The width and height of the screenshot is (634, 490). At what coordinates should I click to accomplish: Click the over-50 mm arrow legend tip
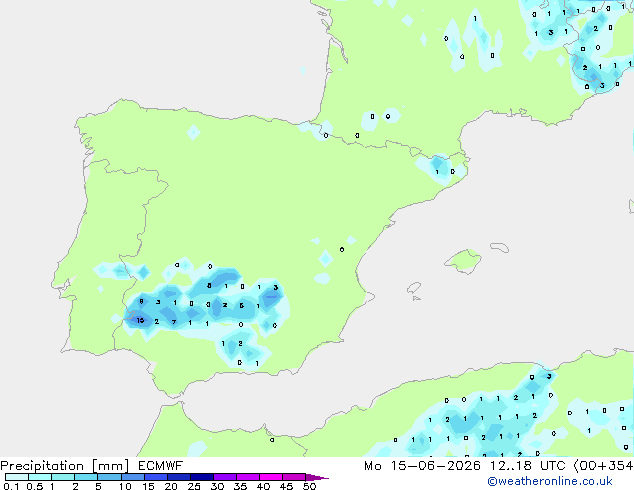coord(317,477)
